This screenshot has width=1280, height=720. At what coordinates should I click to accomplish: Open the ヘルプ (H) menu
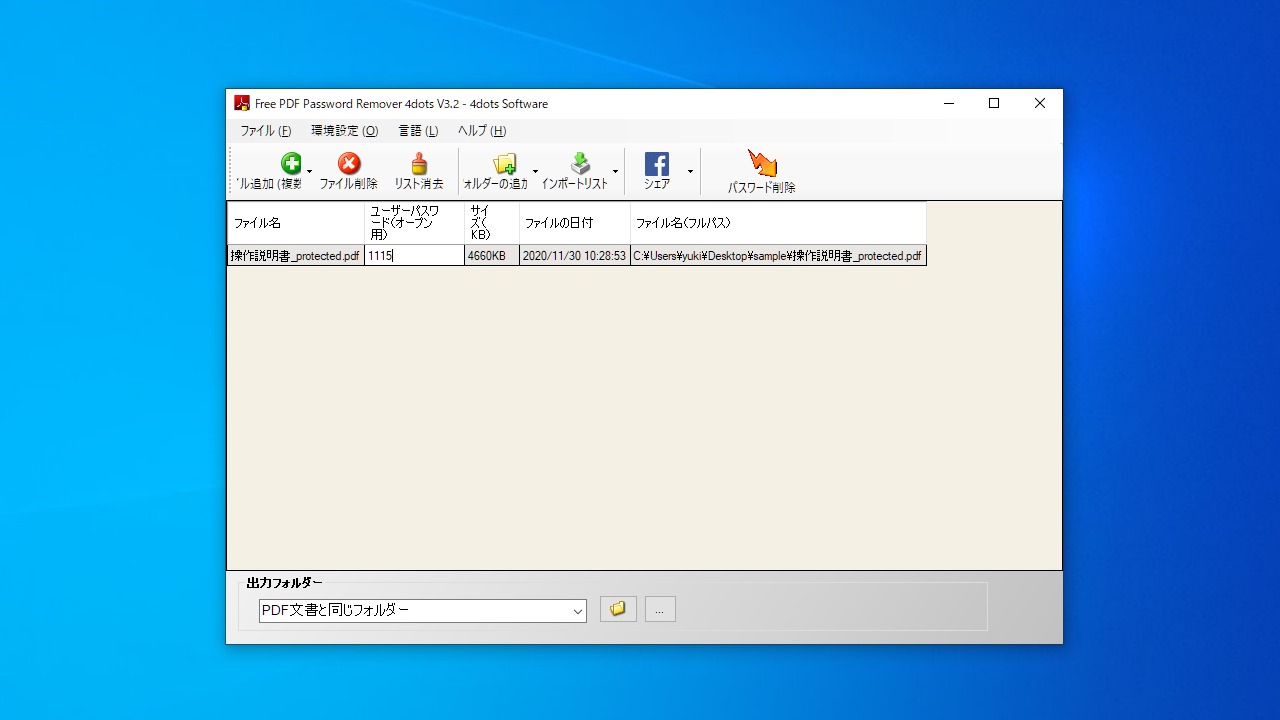pos(482,131)
